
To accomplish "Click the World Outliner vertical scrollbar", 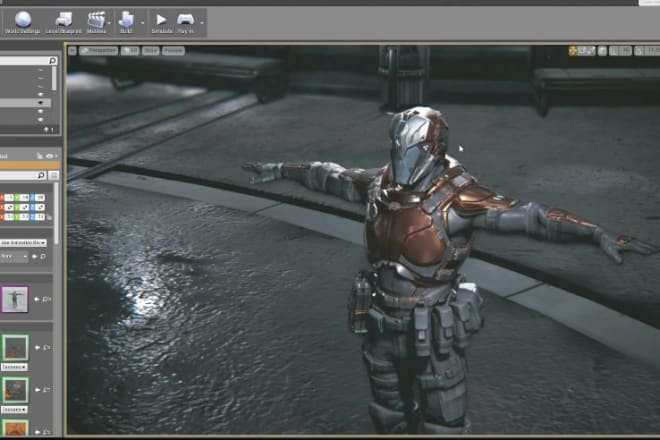I will 54,78.
